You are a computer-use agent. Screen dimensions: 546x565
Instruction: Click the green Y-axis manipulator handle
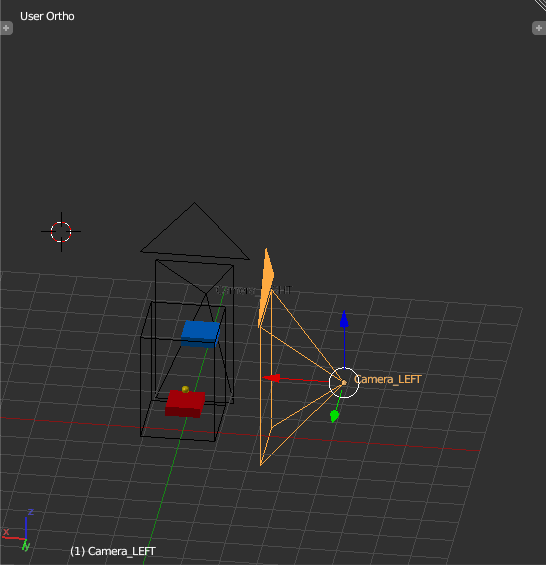coord(334,416)
